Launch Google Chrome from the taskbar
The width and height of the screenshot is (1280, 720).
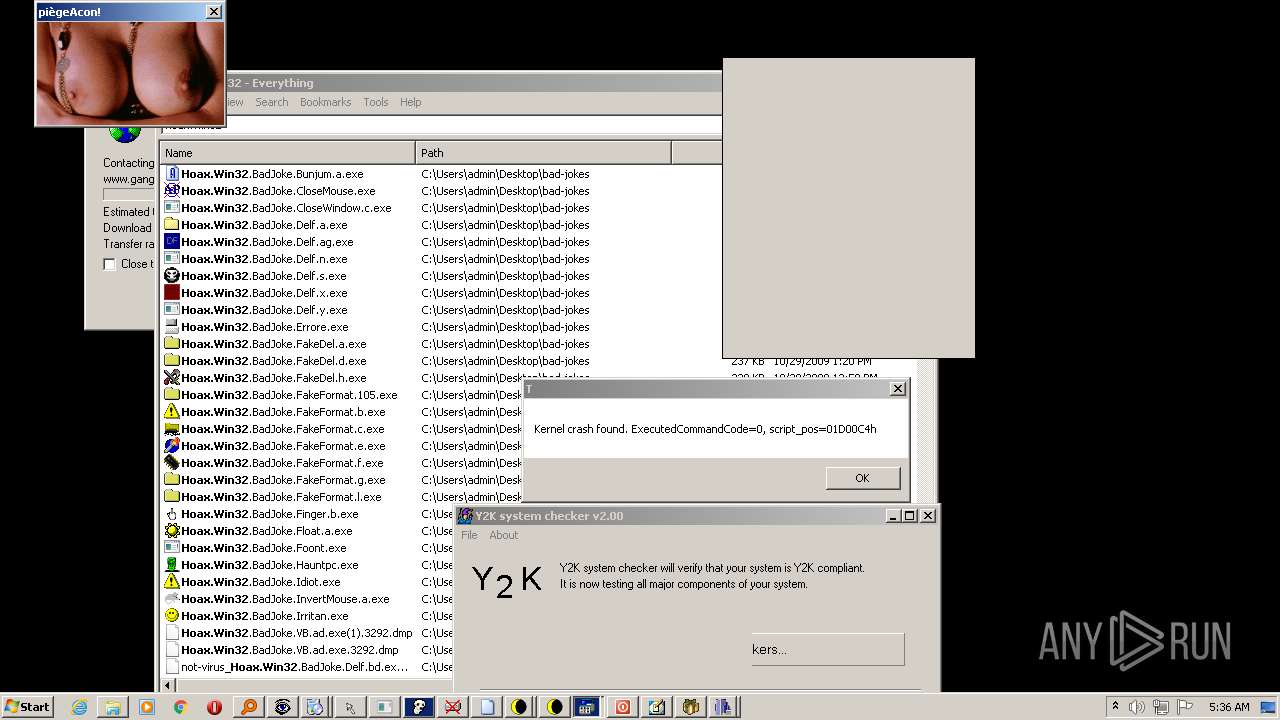coord(181,707)
